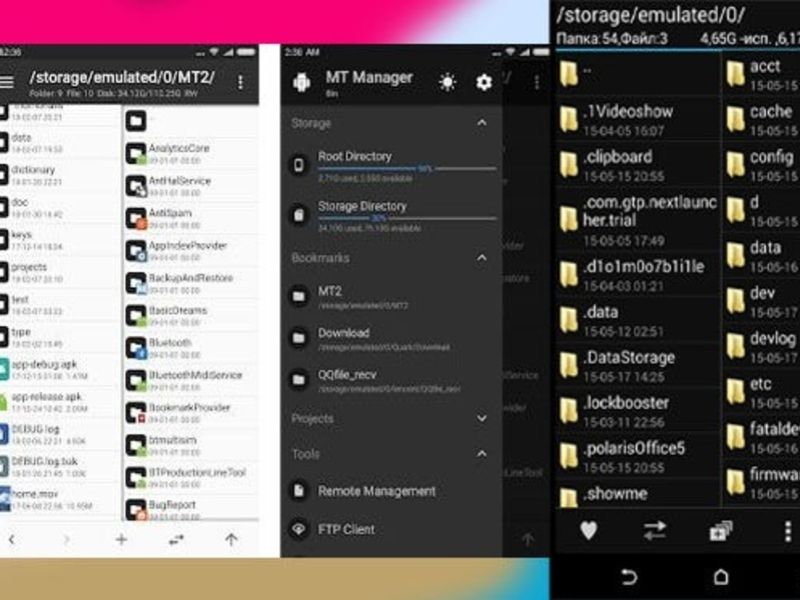Open BluetoothMidiService entry
Viewport: 800px width, 600px height.
192,380
